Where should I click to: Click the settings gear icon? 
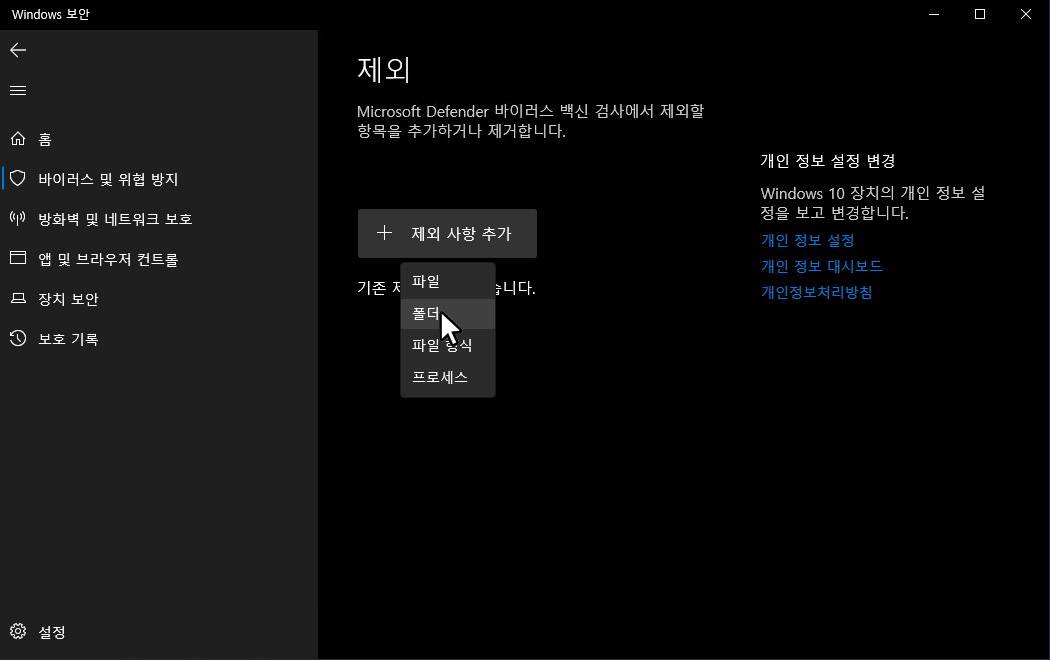point(18,632)
